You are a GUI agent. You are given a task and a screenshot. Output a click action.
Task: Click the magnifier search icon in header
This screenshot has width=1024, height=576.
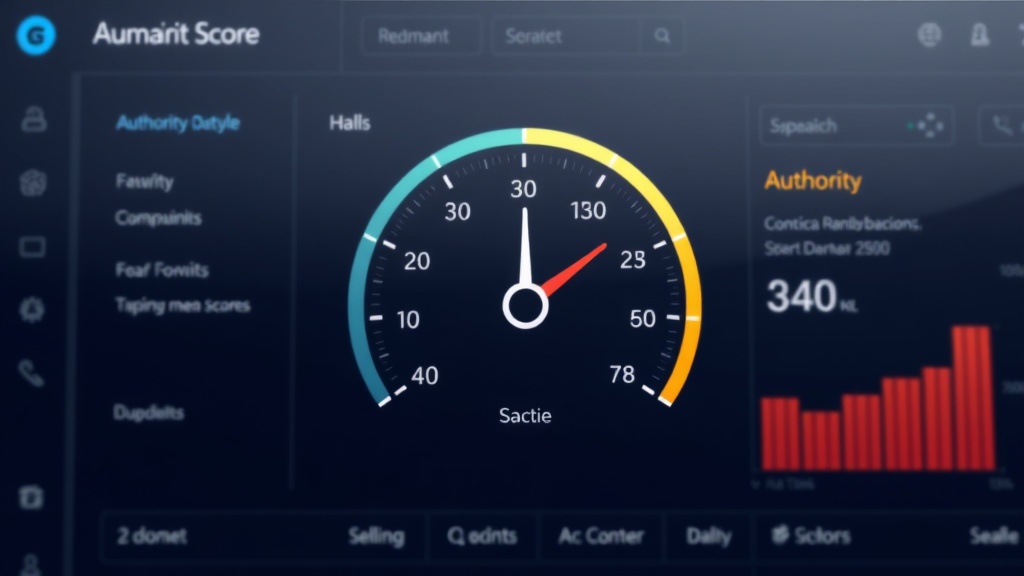coord(662,36)
